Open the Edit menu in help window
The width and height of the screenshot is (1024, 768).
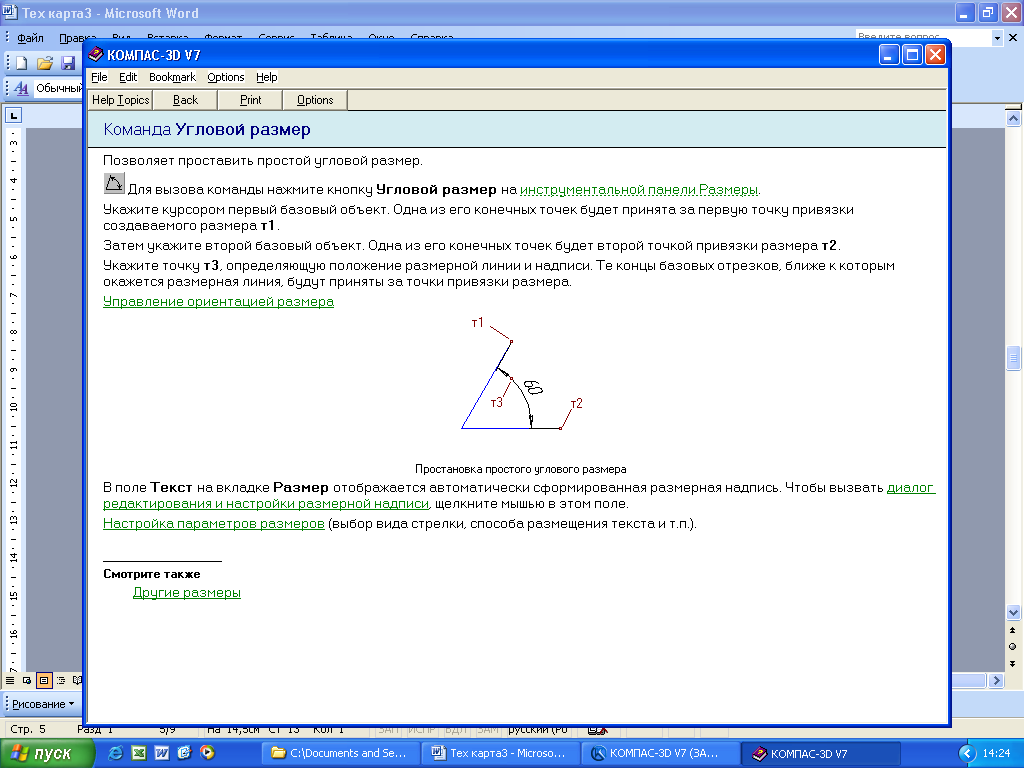tap(128, 77)
